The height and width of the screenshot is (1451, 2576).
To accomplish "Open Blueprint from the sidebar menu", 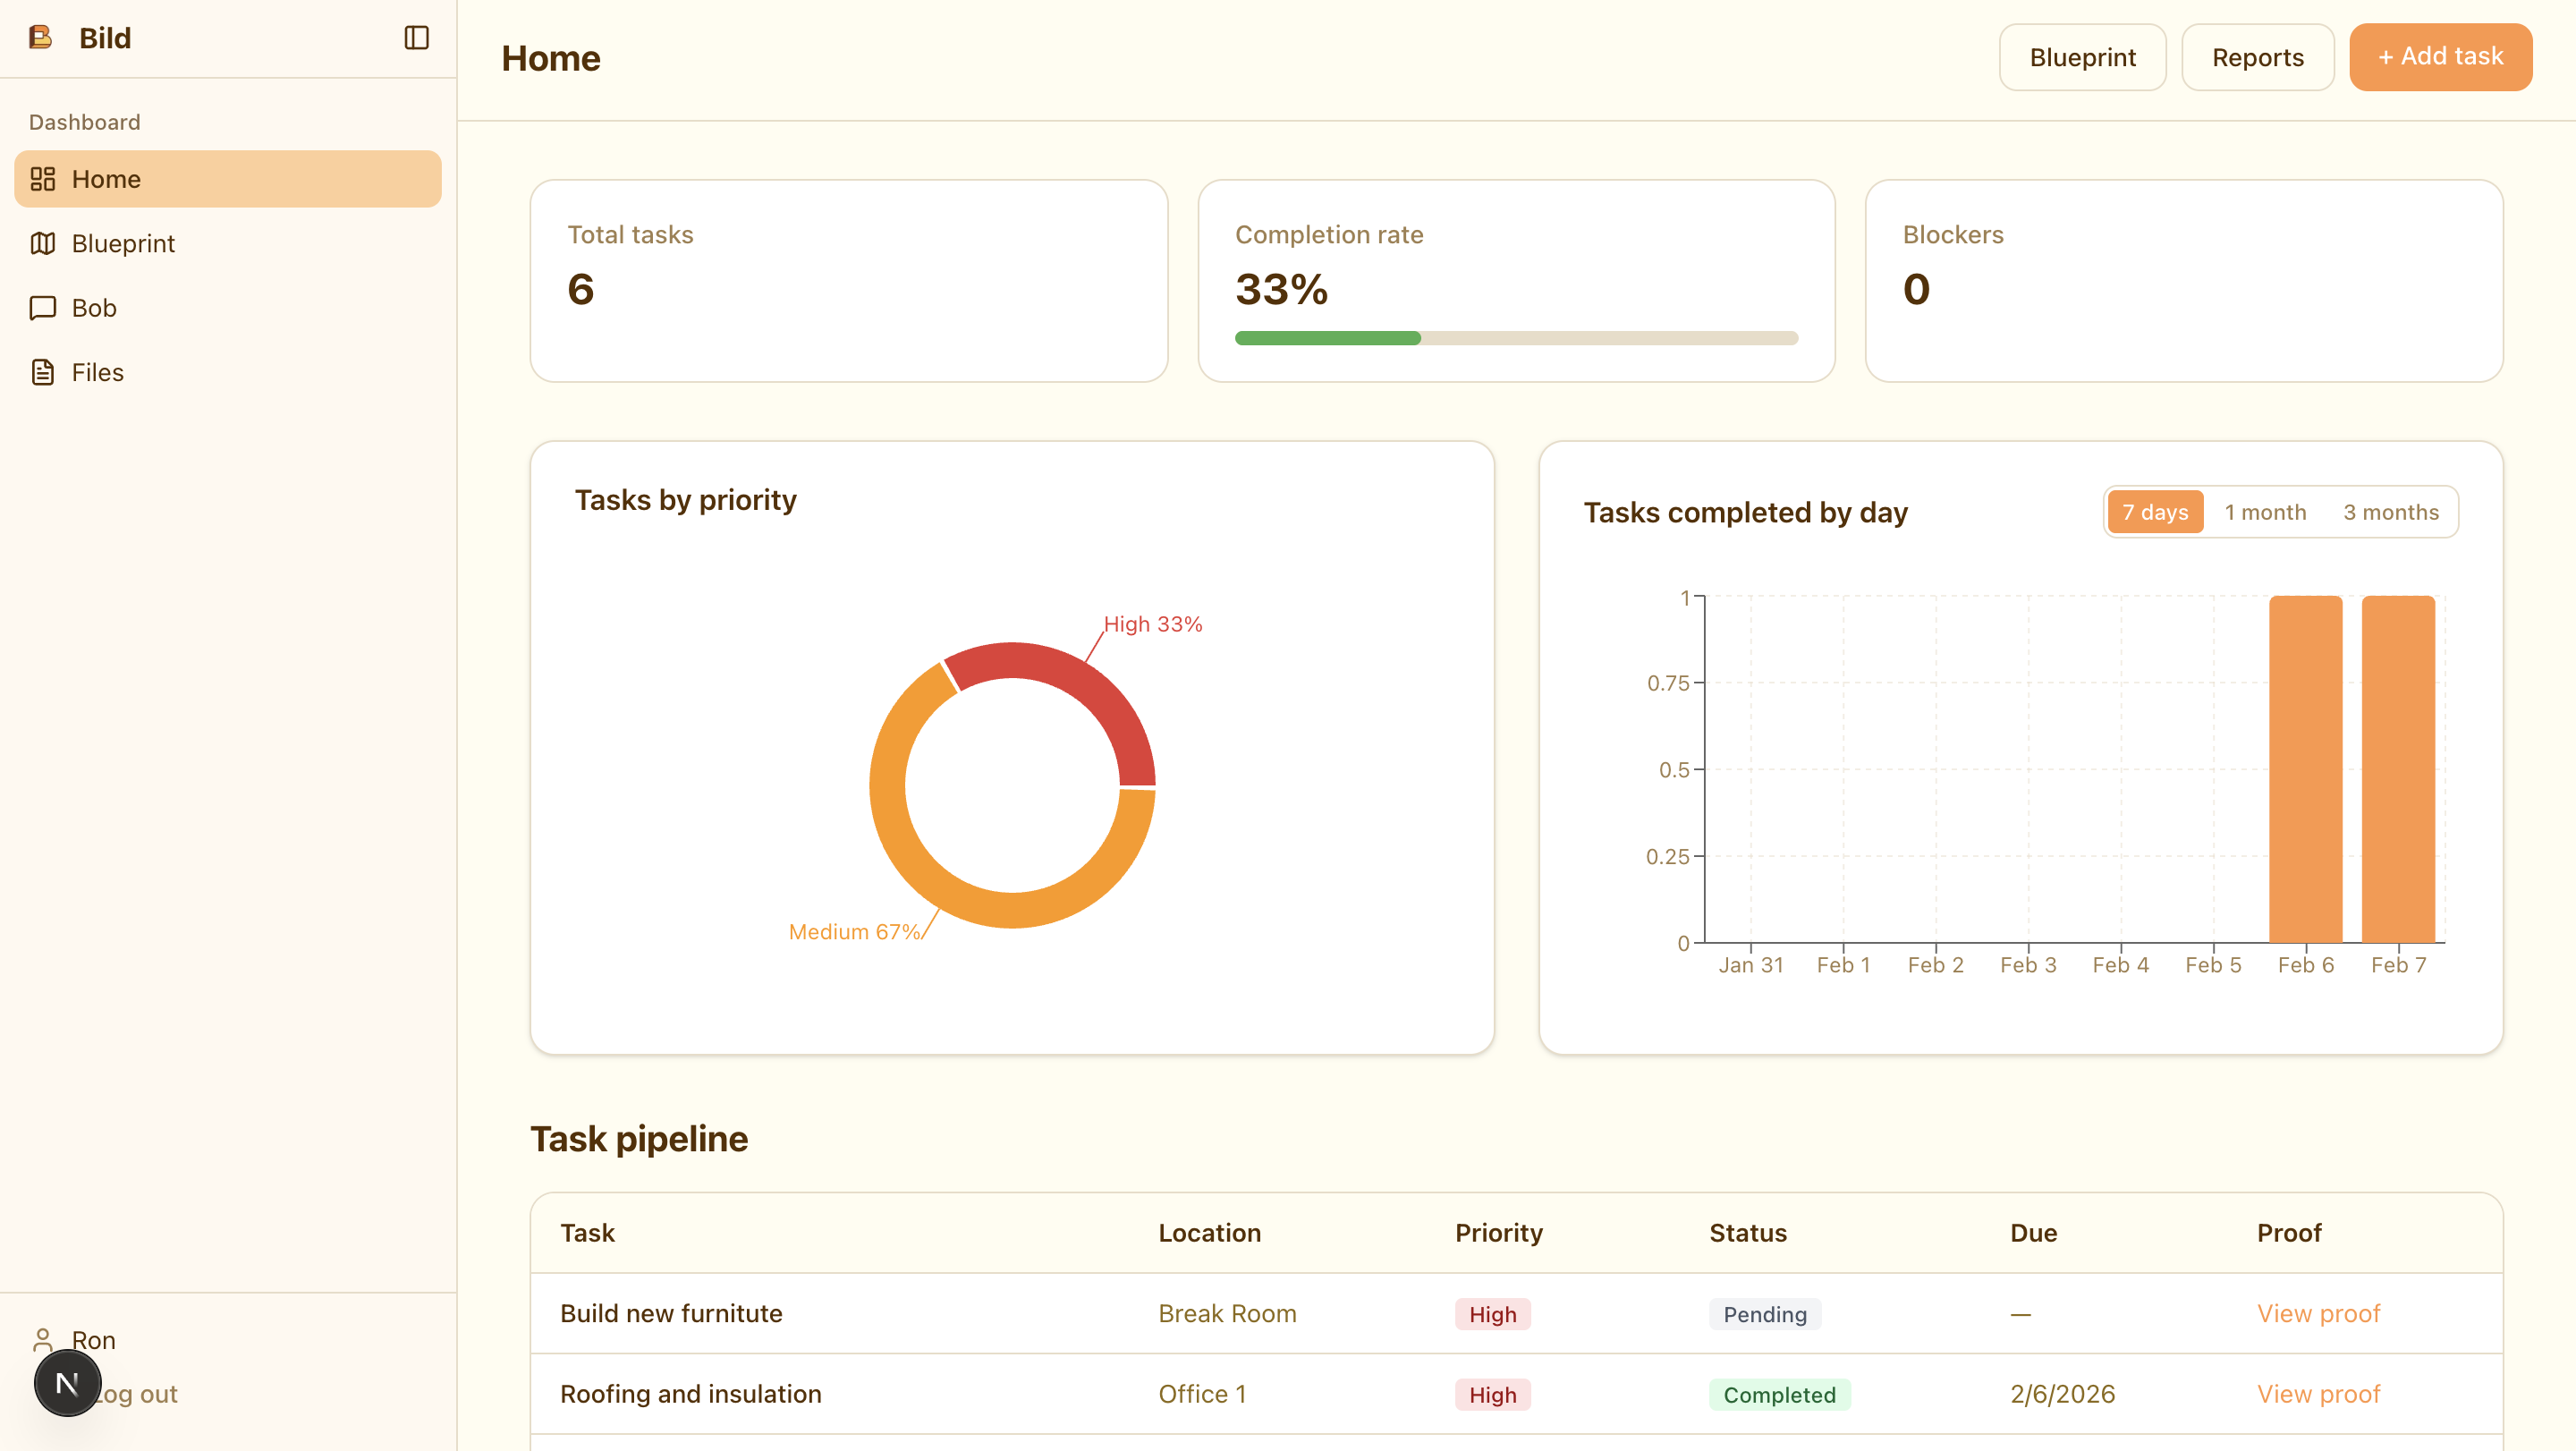I will tap(122, 243).
